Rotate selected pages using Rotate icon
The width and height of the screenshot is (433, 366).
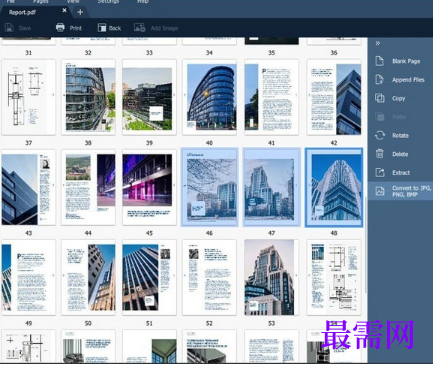(380, 135)
